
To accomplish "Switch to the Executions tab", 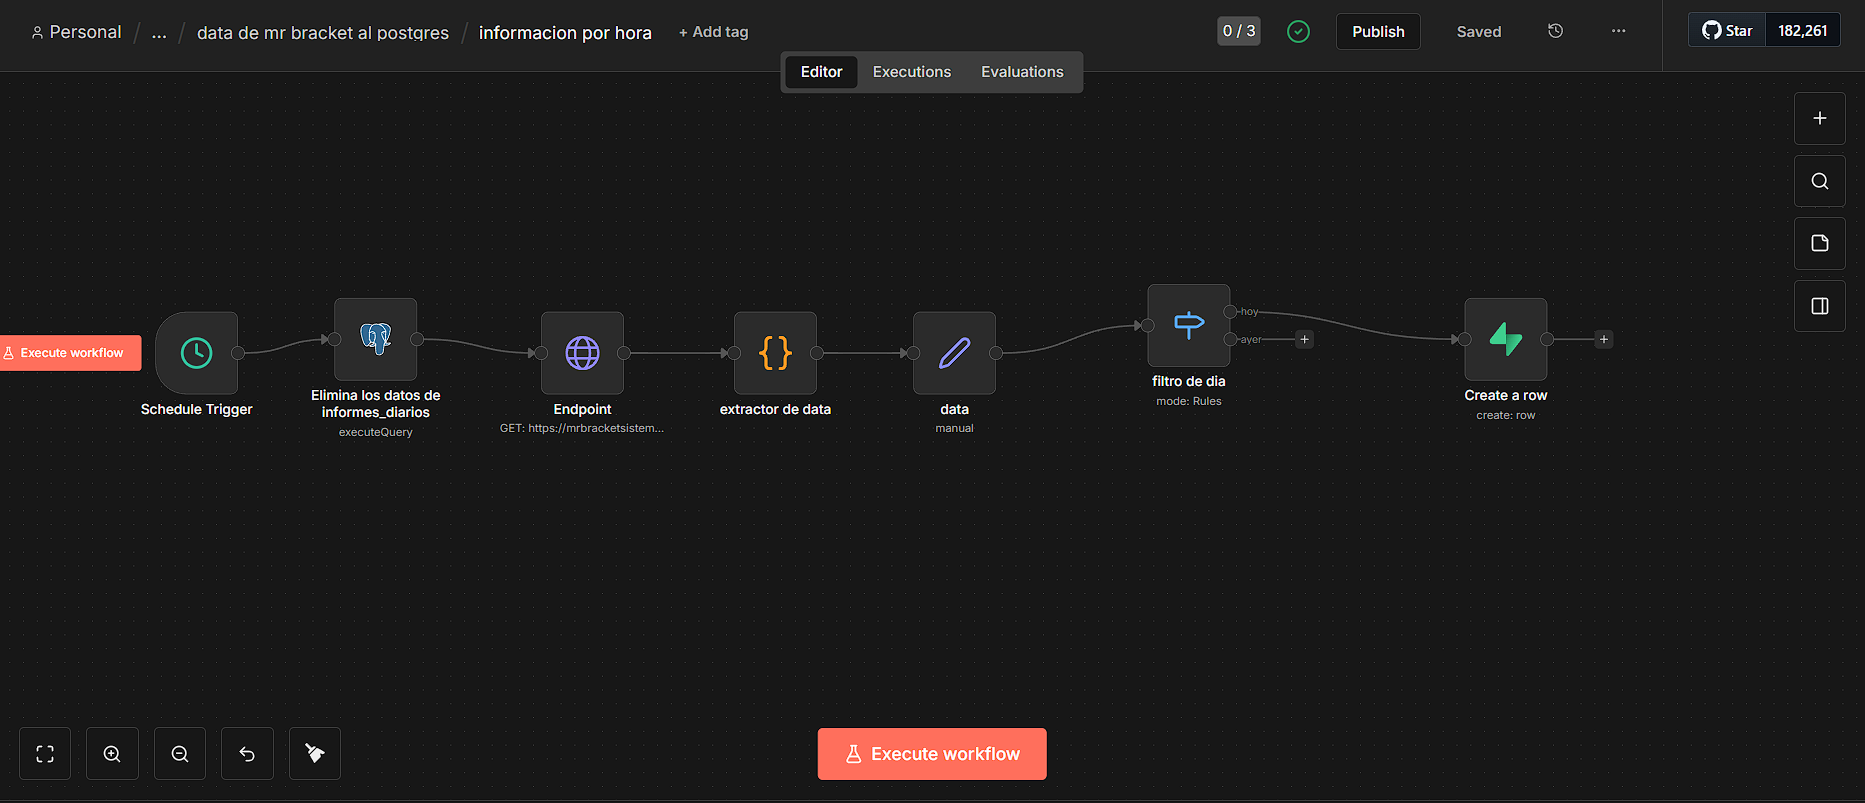I will coord(912,72).
